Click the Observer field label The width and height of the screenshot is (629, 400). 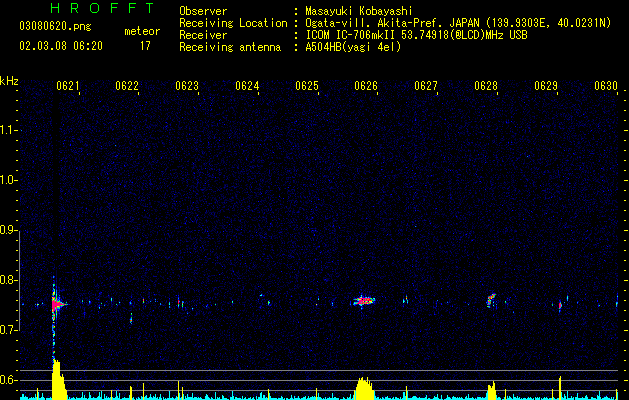(x=203, y=11)
